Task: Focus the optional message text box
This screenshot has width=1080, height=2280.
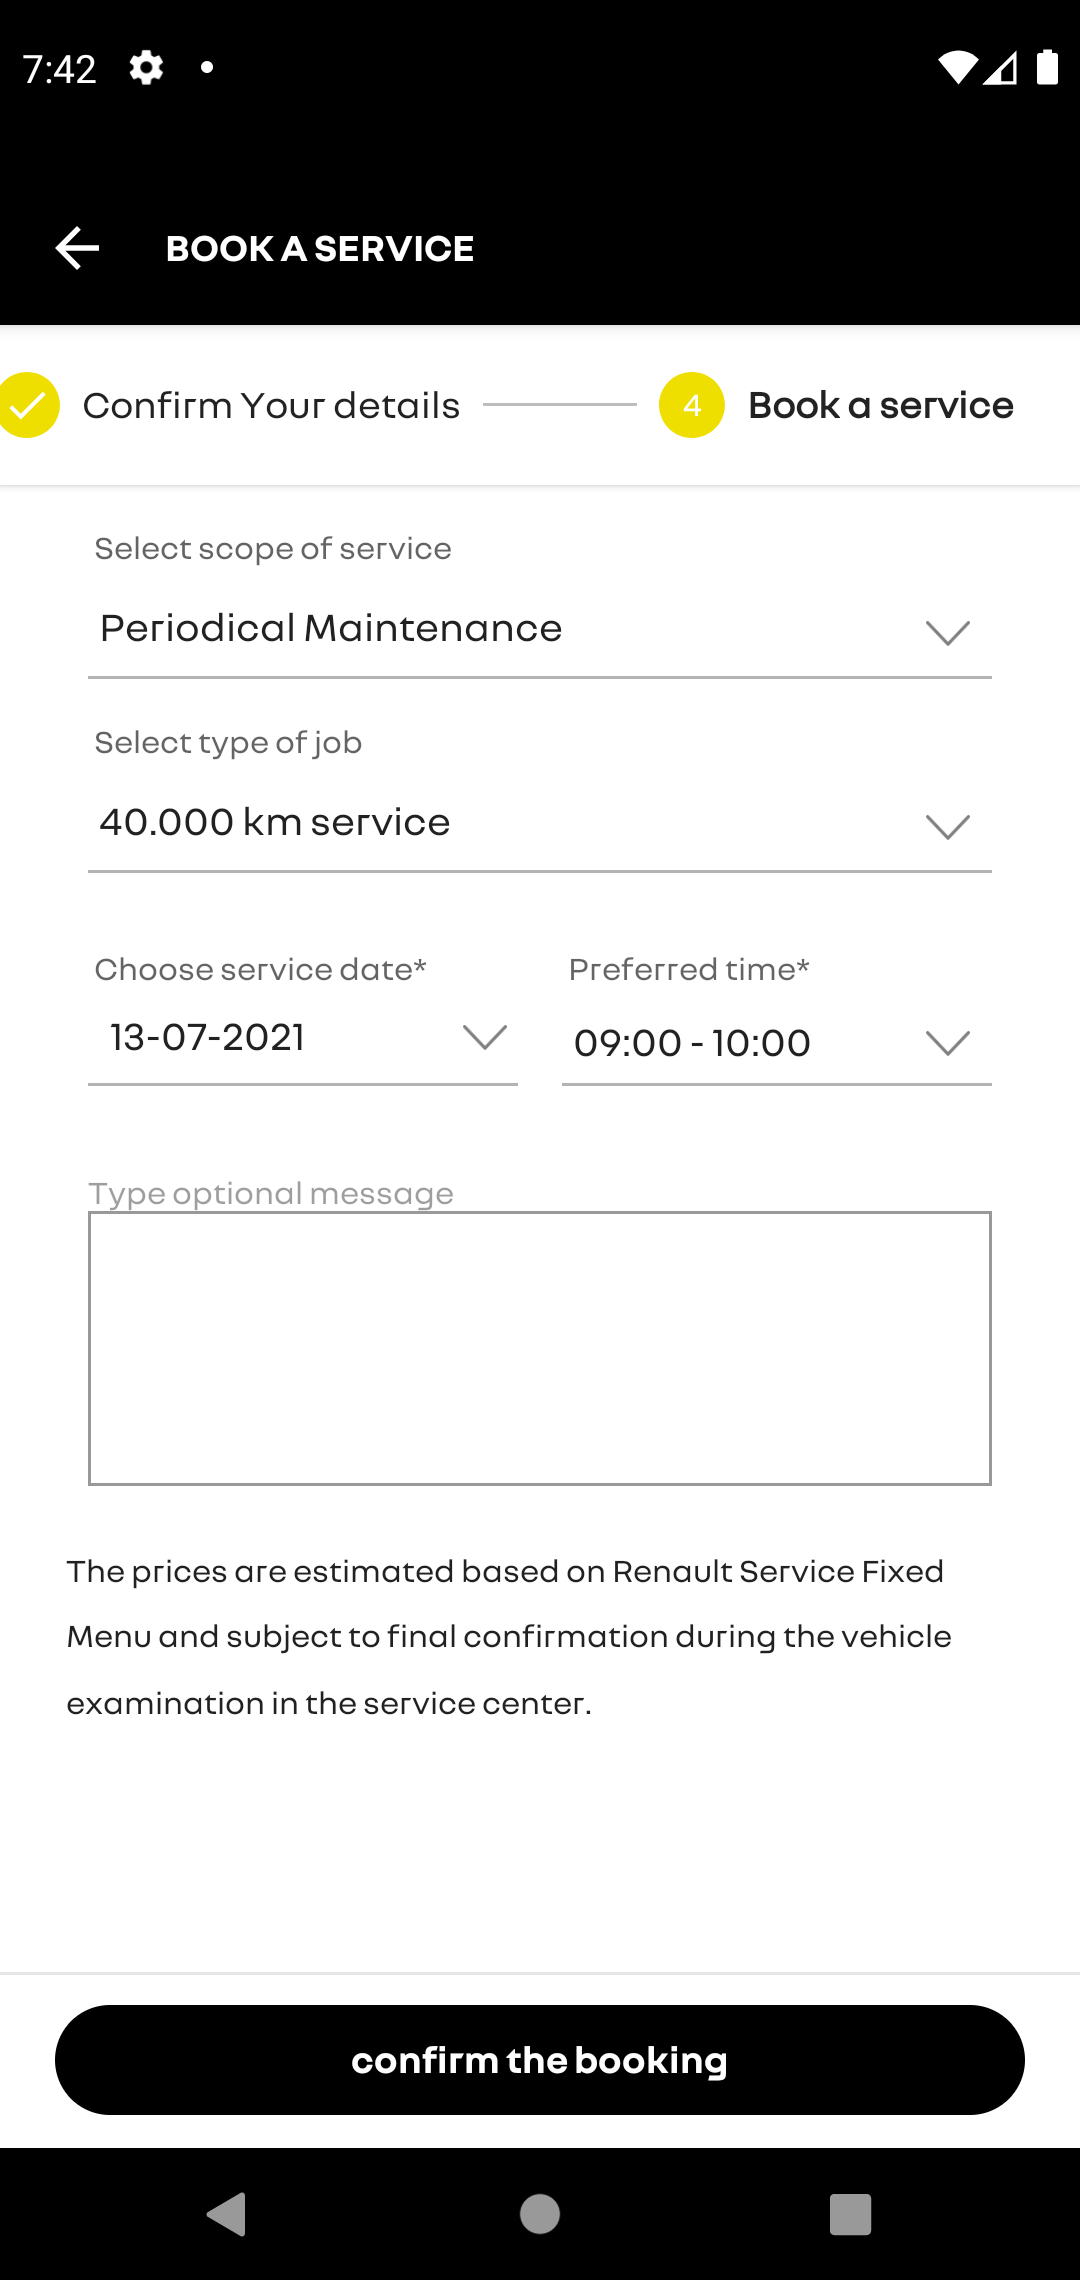Action: pos(540,1348)
